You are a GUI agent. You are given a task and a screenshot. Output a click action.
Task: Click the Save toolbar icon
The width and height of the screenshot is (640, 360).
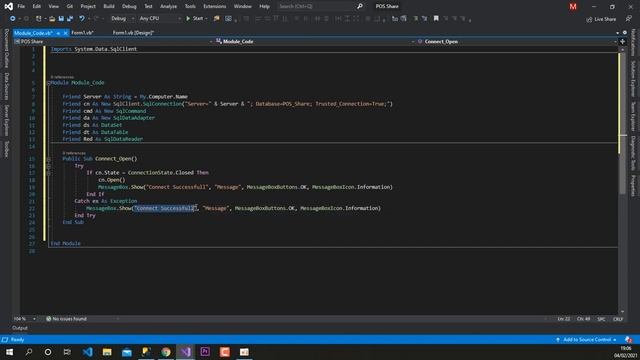pyautogui.click(x=61, y=18)
